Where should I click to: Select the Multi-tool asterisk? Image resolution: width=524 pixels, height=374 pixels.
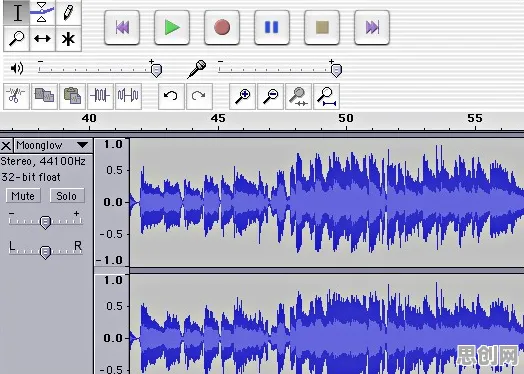tap(68, 39)
